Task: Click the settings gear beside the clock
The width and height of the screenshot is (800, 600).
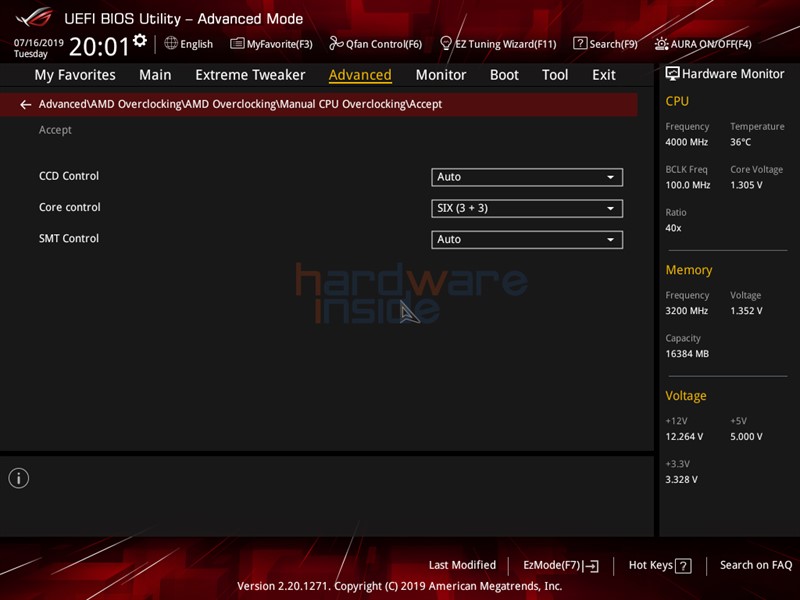Action: coord(140,40)
